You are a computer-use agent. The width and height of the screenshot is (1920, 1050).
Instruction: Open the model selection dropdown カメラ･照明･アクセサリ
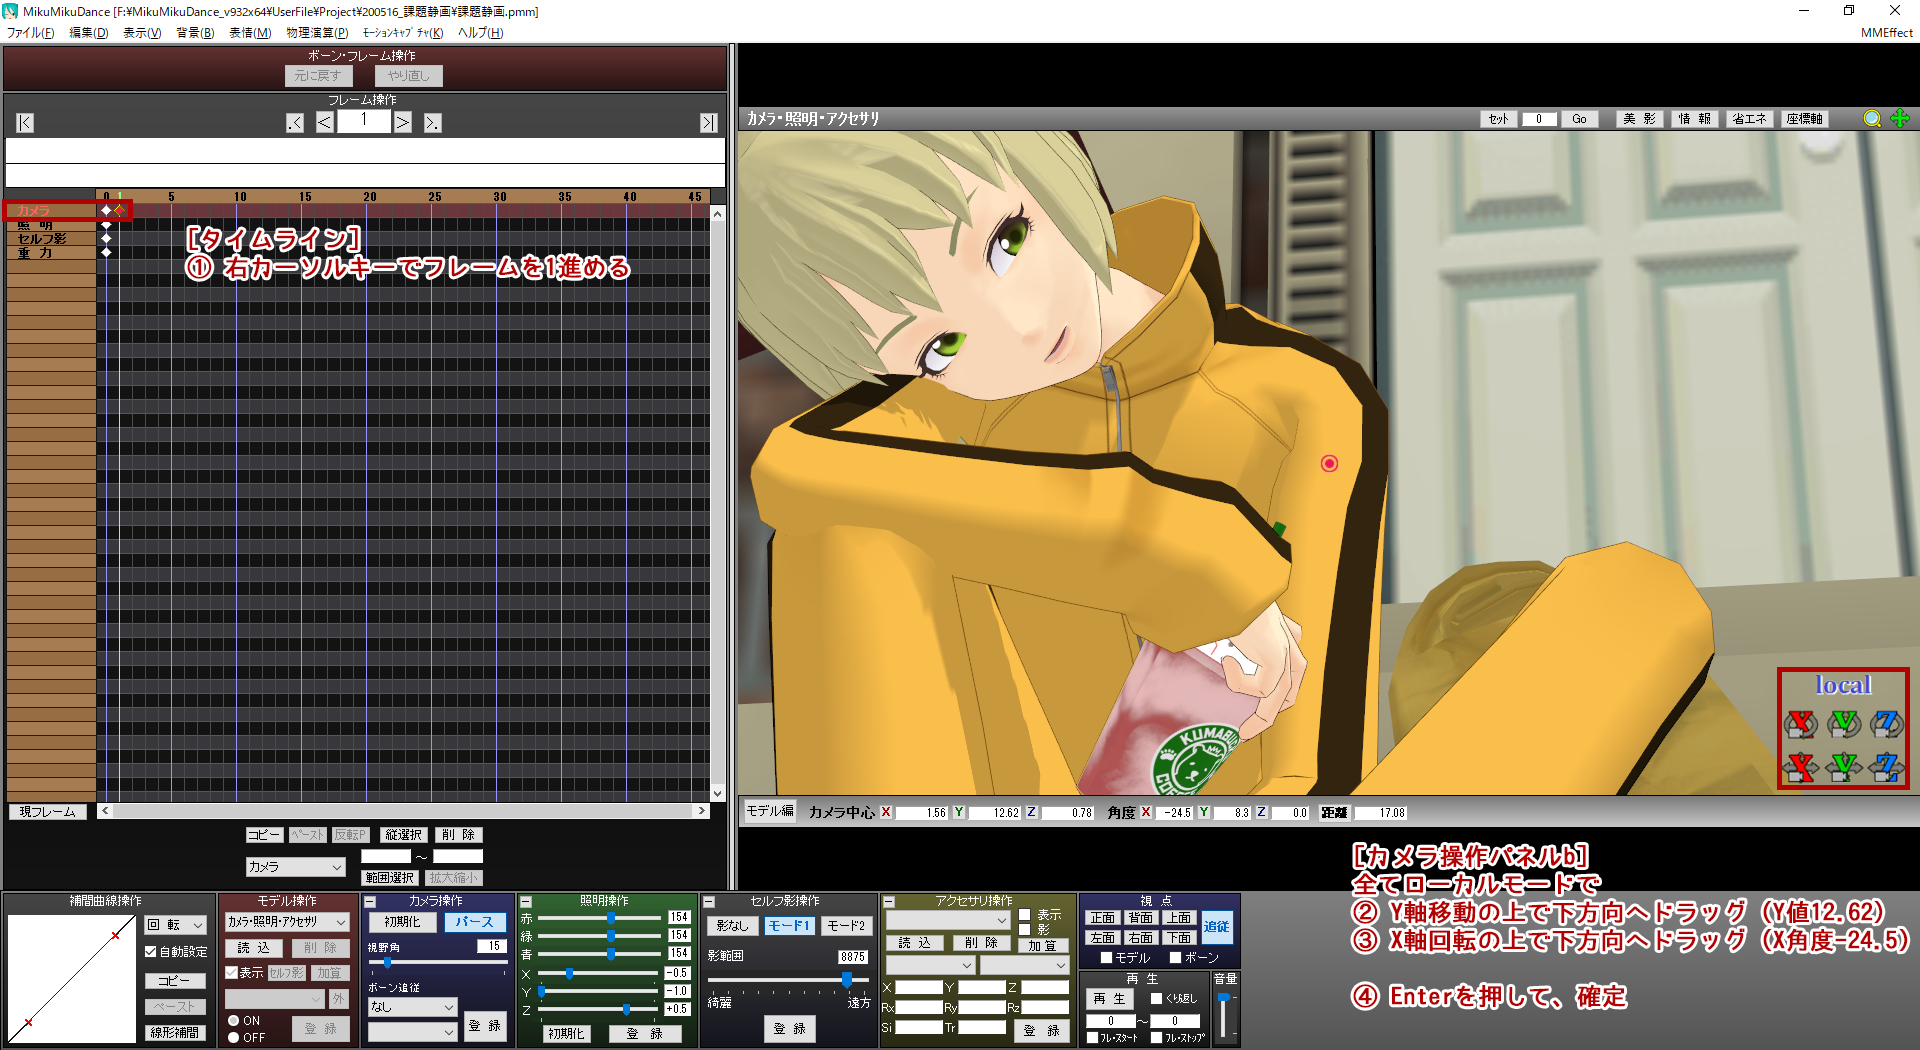coord(287,922)
